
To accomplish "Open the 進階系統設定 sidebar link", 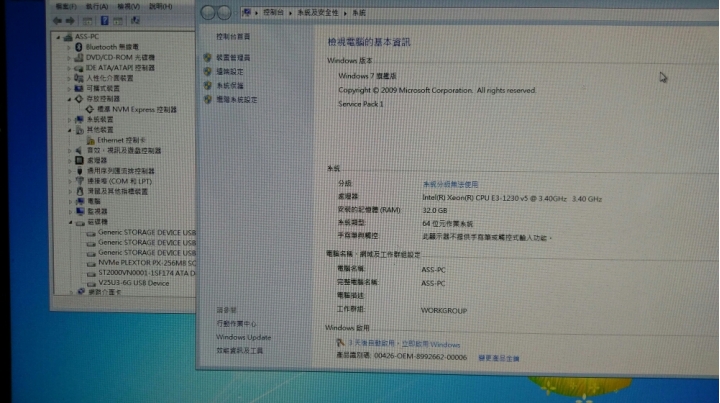I will 236,100.
